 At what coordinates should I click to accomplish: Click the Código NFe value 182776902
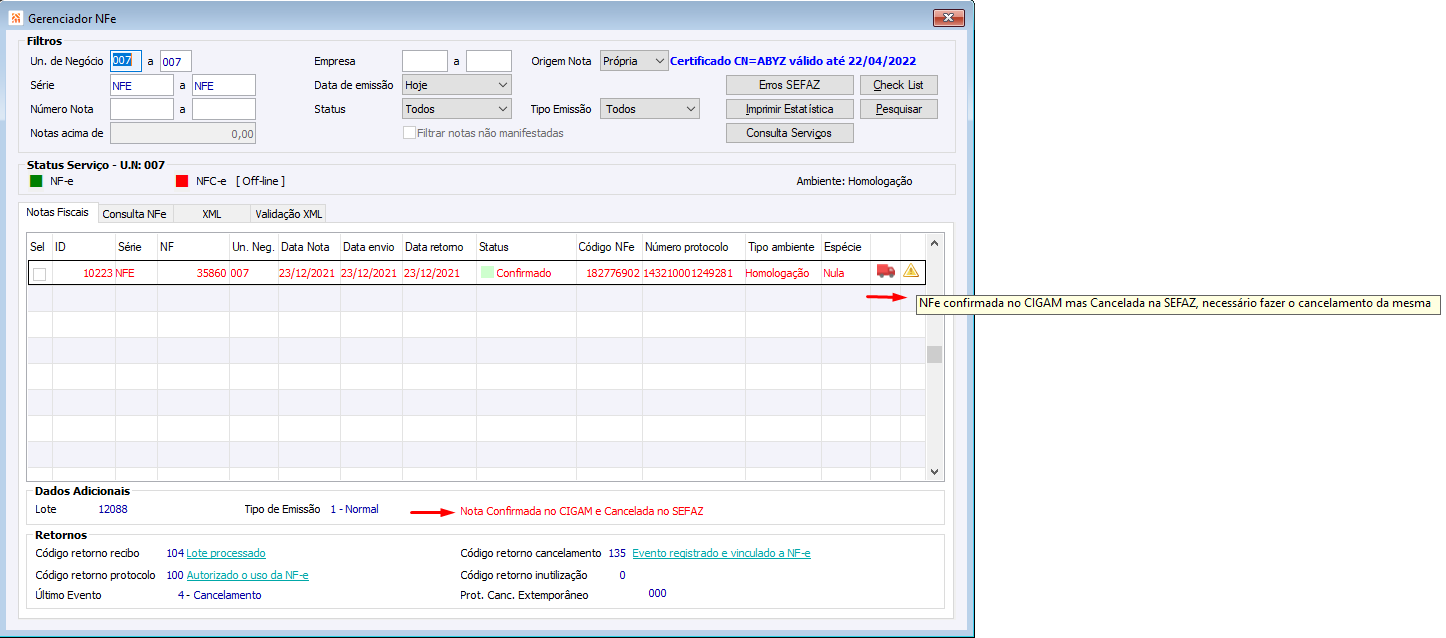(x=613, y=273)
